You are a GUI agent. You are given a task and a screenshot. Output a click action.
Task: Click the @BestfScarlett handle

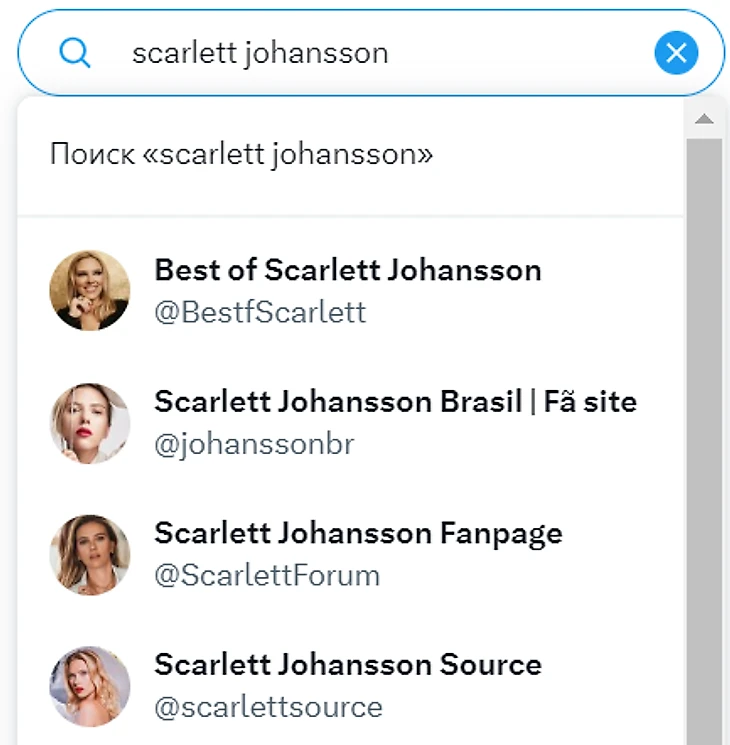pyautogui.click(x=260, y=313)
